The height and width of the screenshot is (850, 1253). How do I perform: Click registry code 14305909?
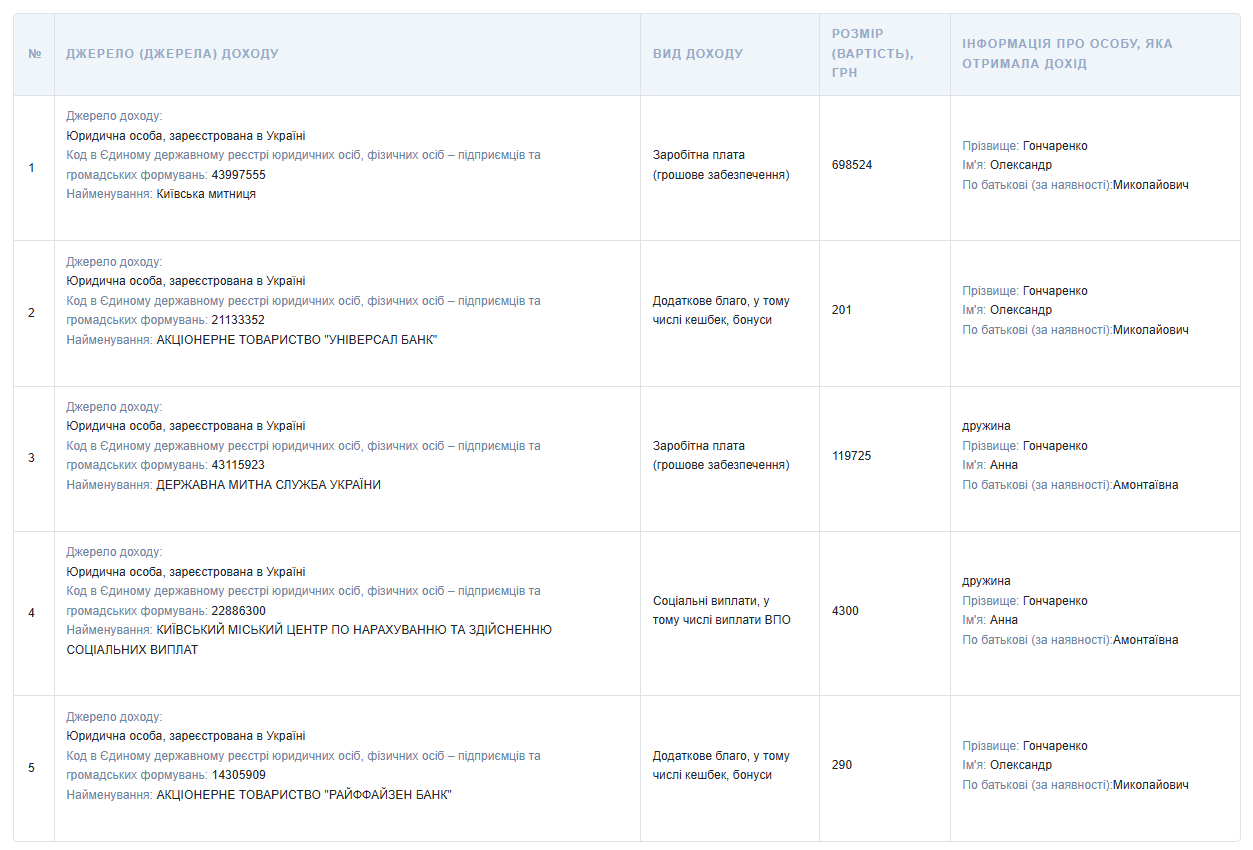(238, 775)
